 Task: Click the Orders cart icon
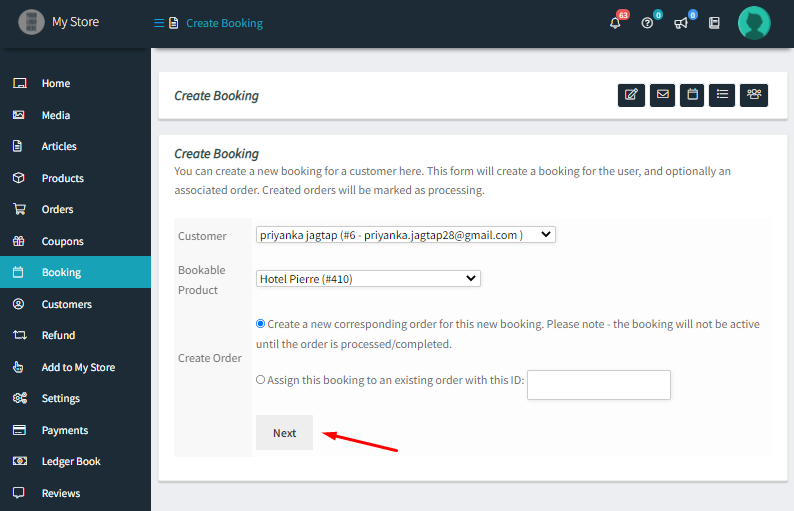[x=19, y=209]
